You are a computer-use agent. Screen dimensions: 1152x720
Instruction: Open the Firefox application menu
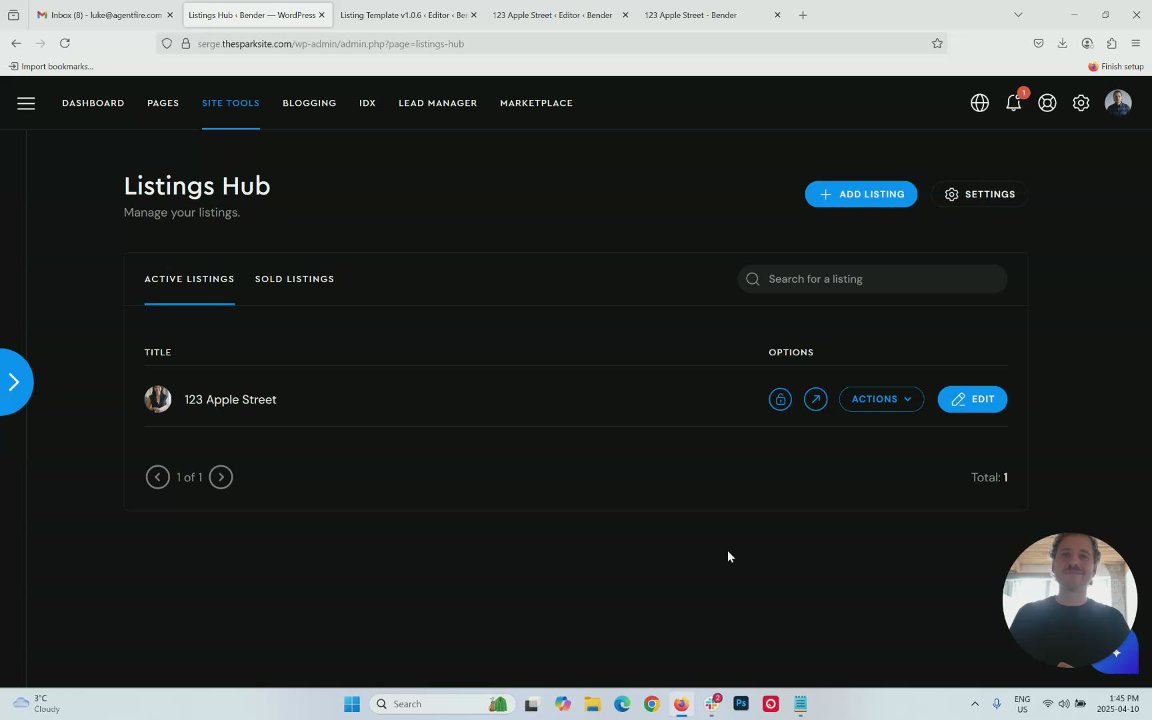click(x=1136, y=43)
